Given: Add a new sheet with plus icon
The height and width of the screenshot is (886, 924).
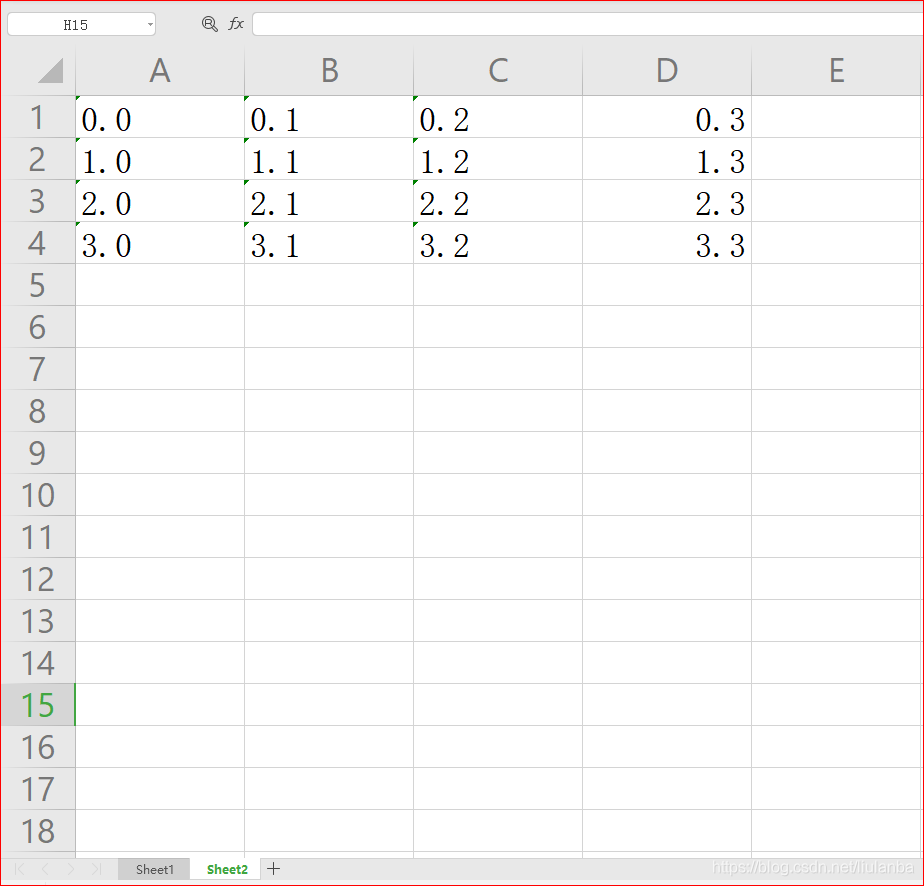Looking at the screenshot, I should (273, 868).
